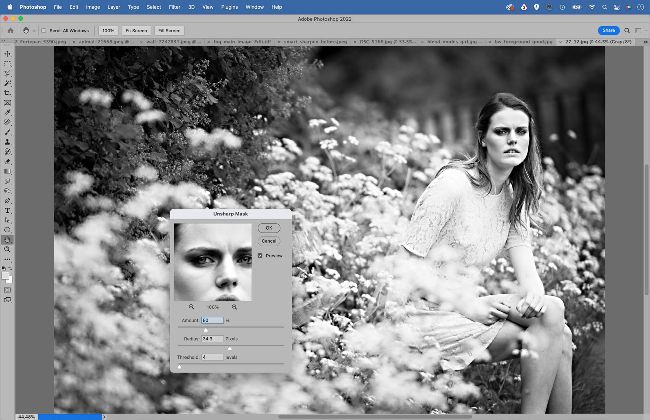The image size is (650, 420).
Task: Click the Radius value input field
Action: click(x=212, y=338)
